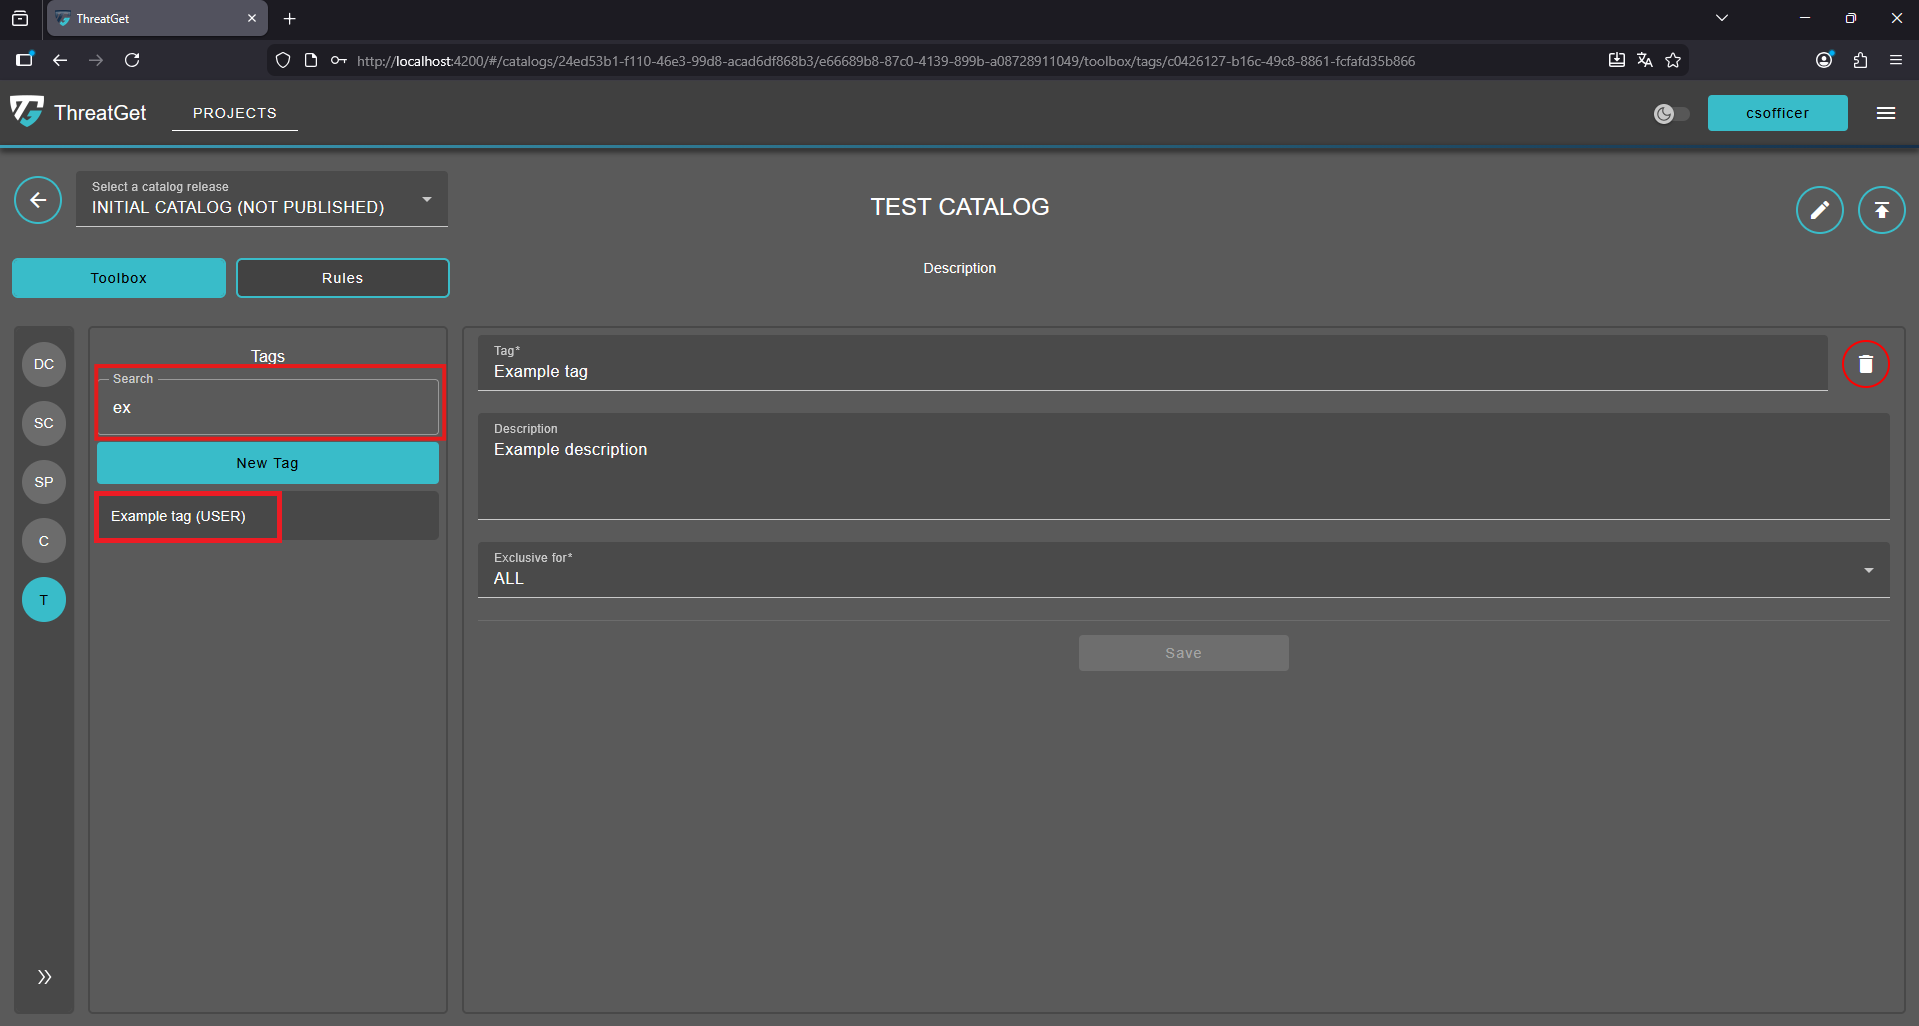The width and height of the screenshot is (1919, 1026).
Task: Select Example tag (USER) in list
Action: point(179,516)
